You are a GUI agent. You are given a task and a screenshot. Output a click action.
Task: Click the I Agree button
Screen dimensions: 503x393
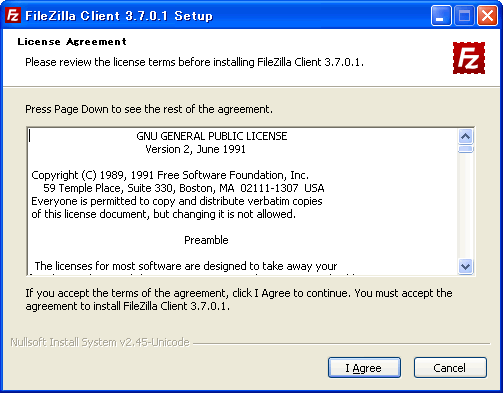click(364, 368)
